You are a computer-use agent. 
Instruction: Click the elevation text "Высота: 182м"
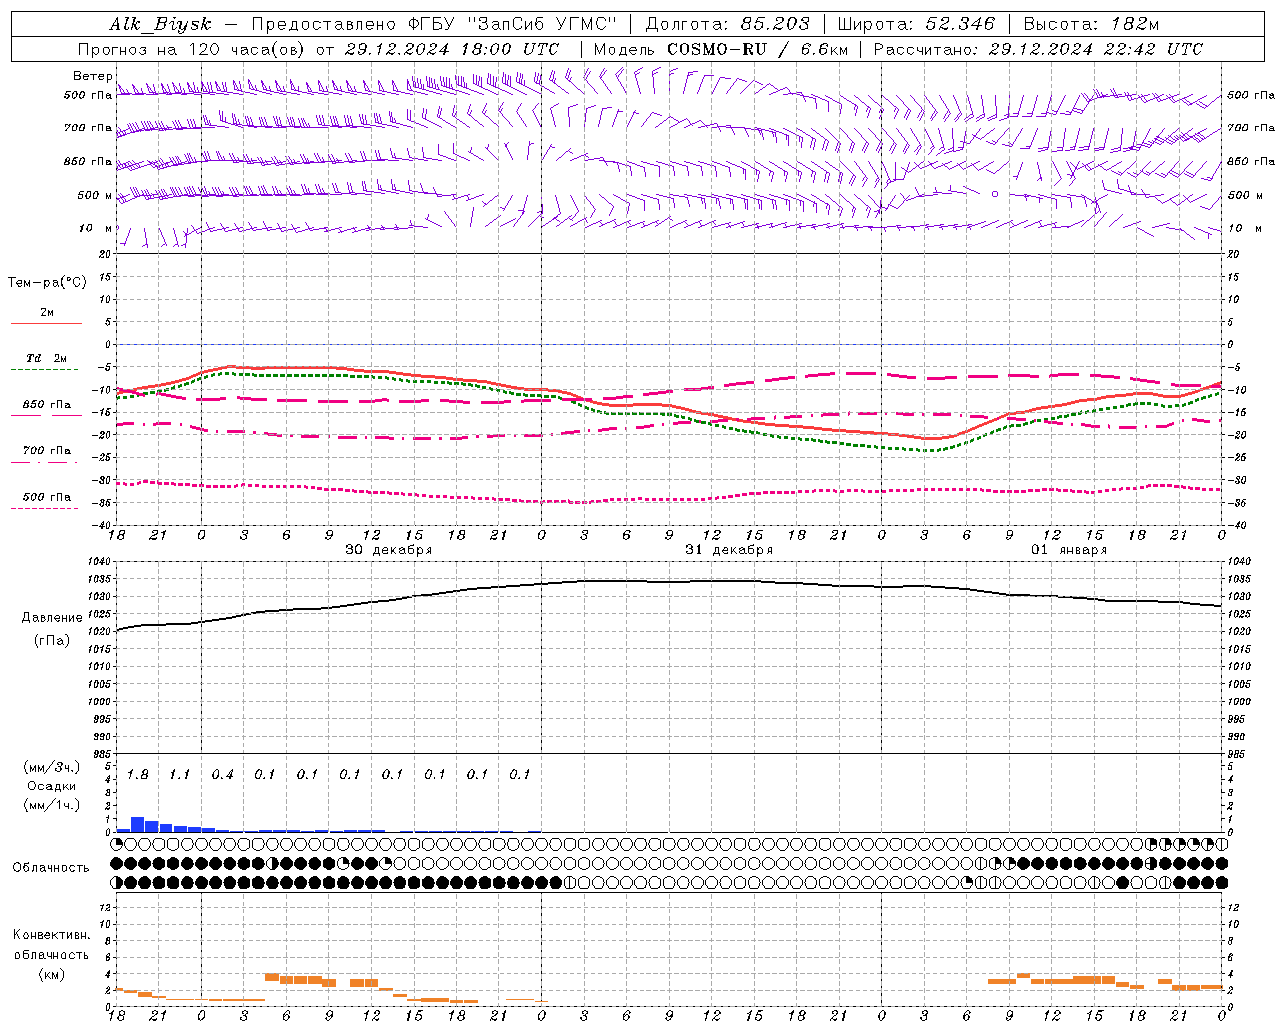[x=1091, y=24]
